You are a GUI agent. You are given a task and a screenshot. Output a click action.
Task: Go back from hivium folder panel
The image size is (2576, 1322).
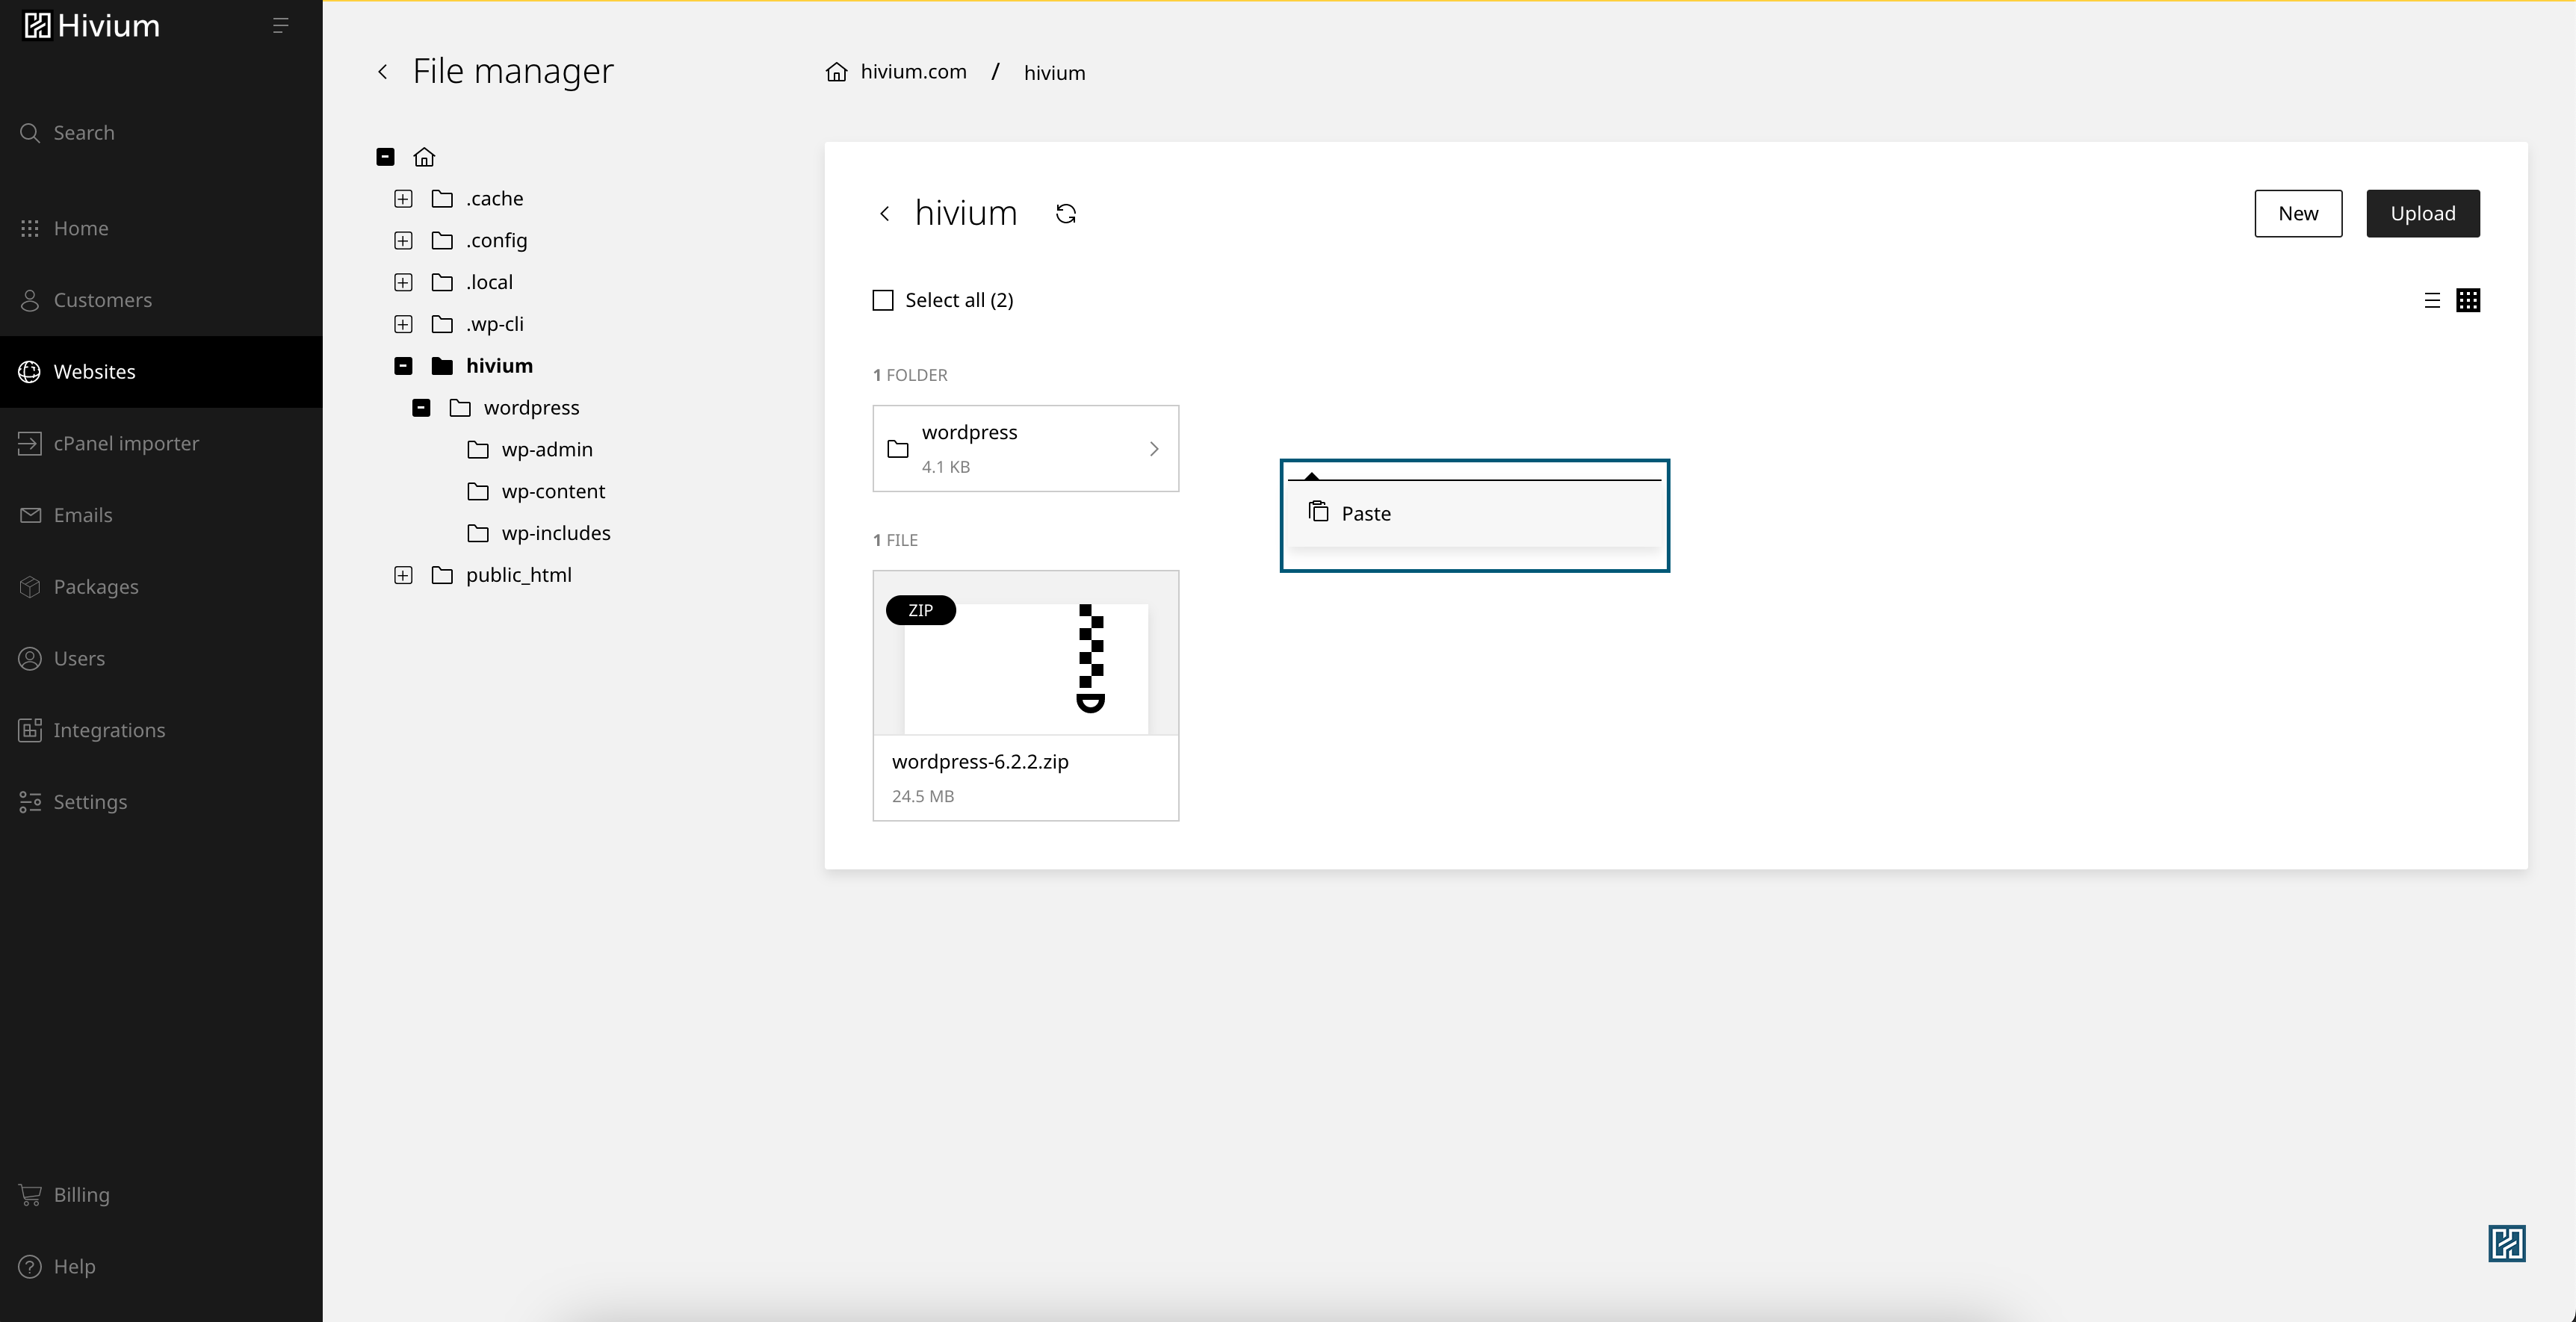884,214
